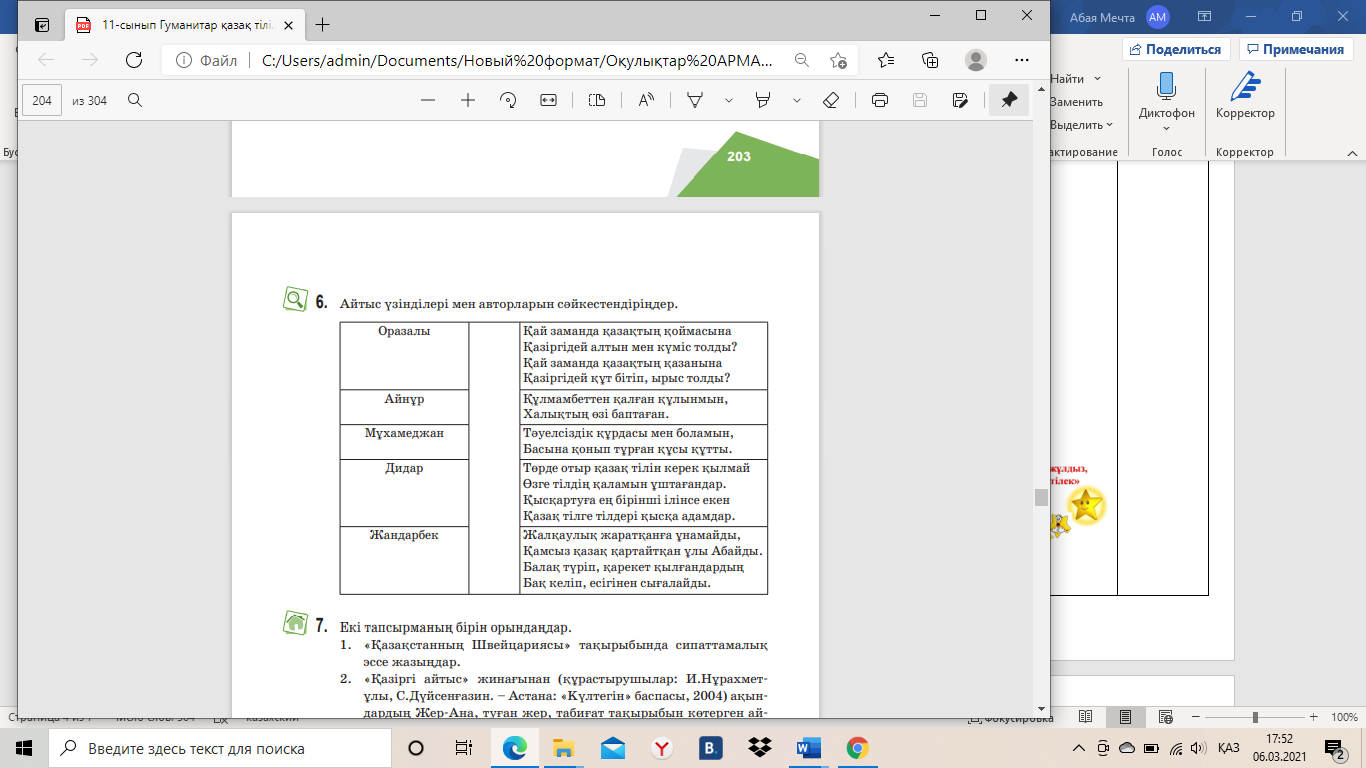The width and height of the screenshot is (1366, 768).
Task: Print the PDF document
Action: pos(880,100)
